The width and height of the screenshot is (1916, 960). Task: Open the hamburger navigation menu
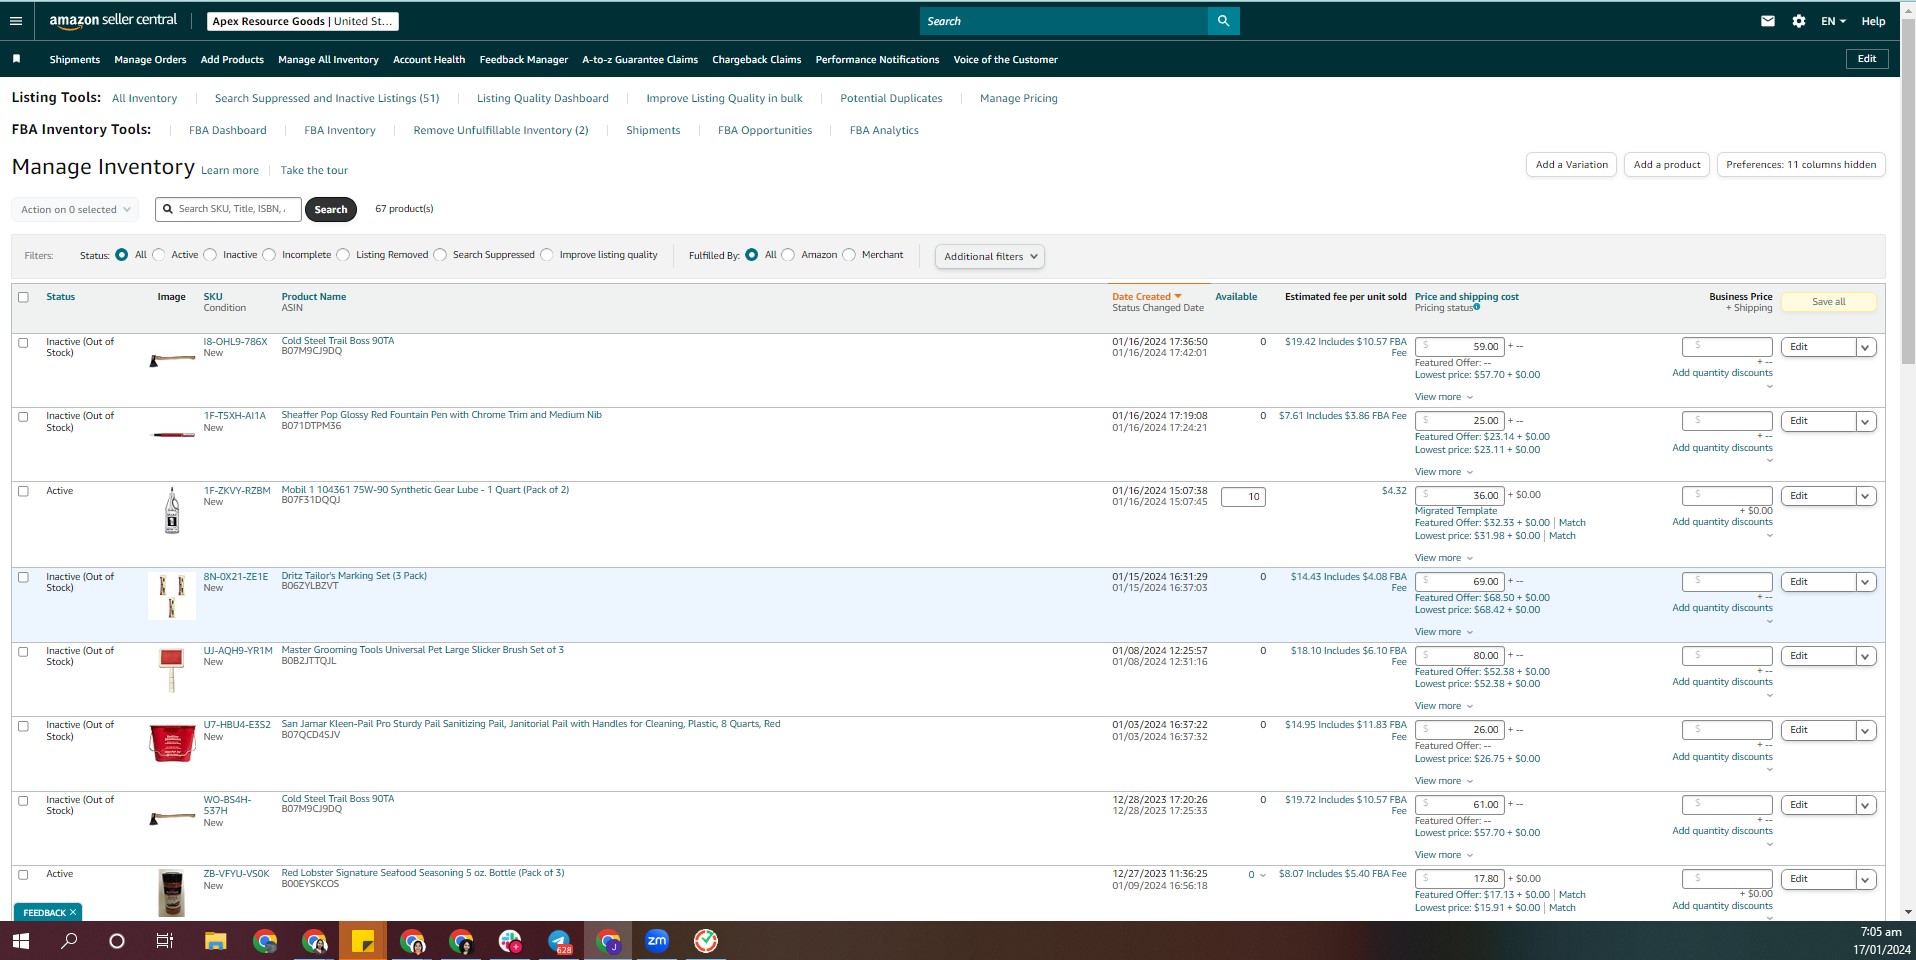pos(16,21)
